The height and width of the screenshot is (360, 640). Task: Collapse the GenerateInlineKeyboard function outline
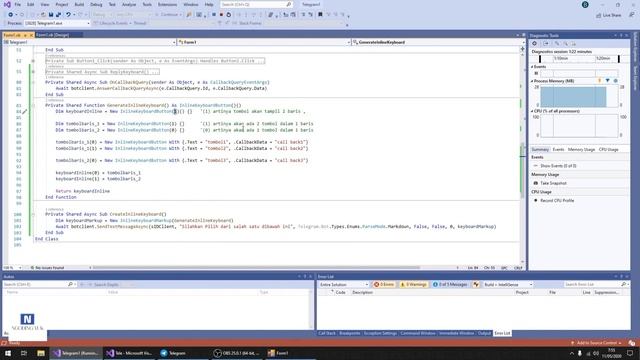pyautogui.click(x=33, y=105)
